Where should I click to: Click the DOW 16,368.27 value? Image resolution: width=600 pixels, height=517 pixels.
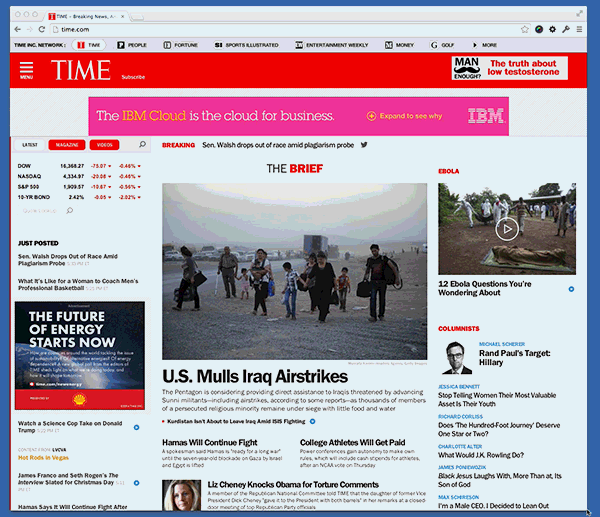tap(72, 166)
